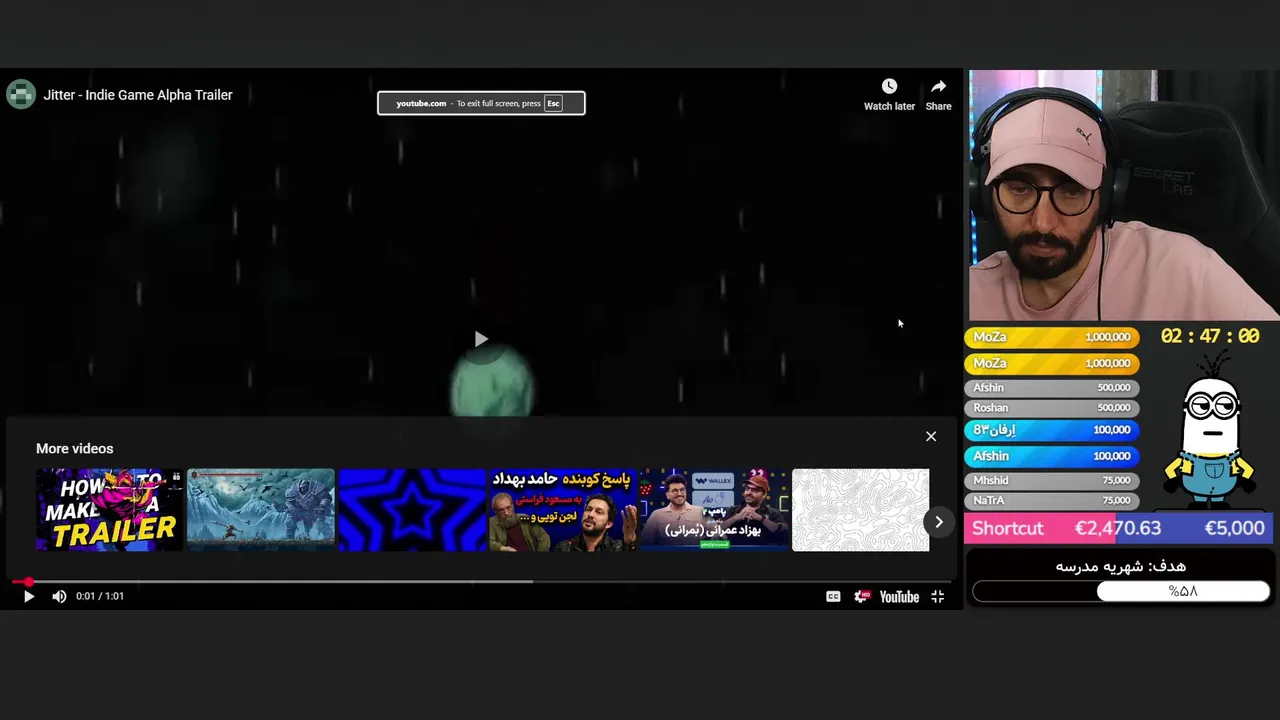
Task: Open the video on YouTube via the logo
Action: point(899,597)
